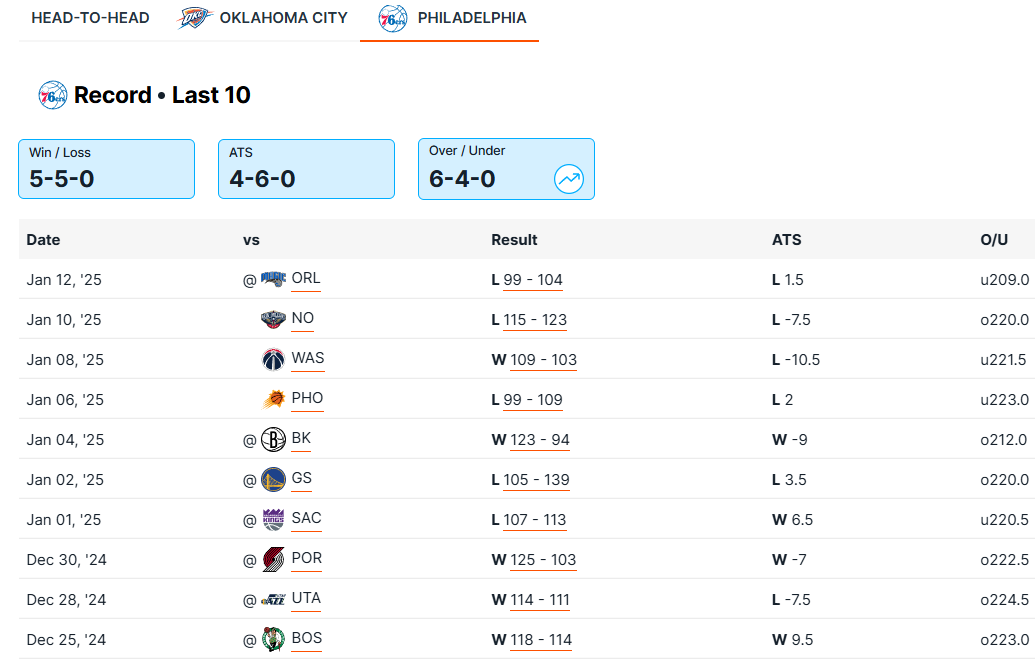The image size is (1035, 659).
Task: Open the Oklahoma City tab
Action: [x=262, y=18]
